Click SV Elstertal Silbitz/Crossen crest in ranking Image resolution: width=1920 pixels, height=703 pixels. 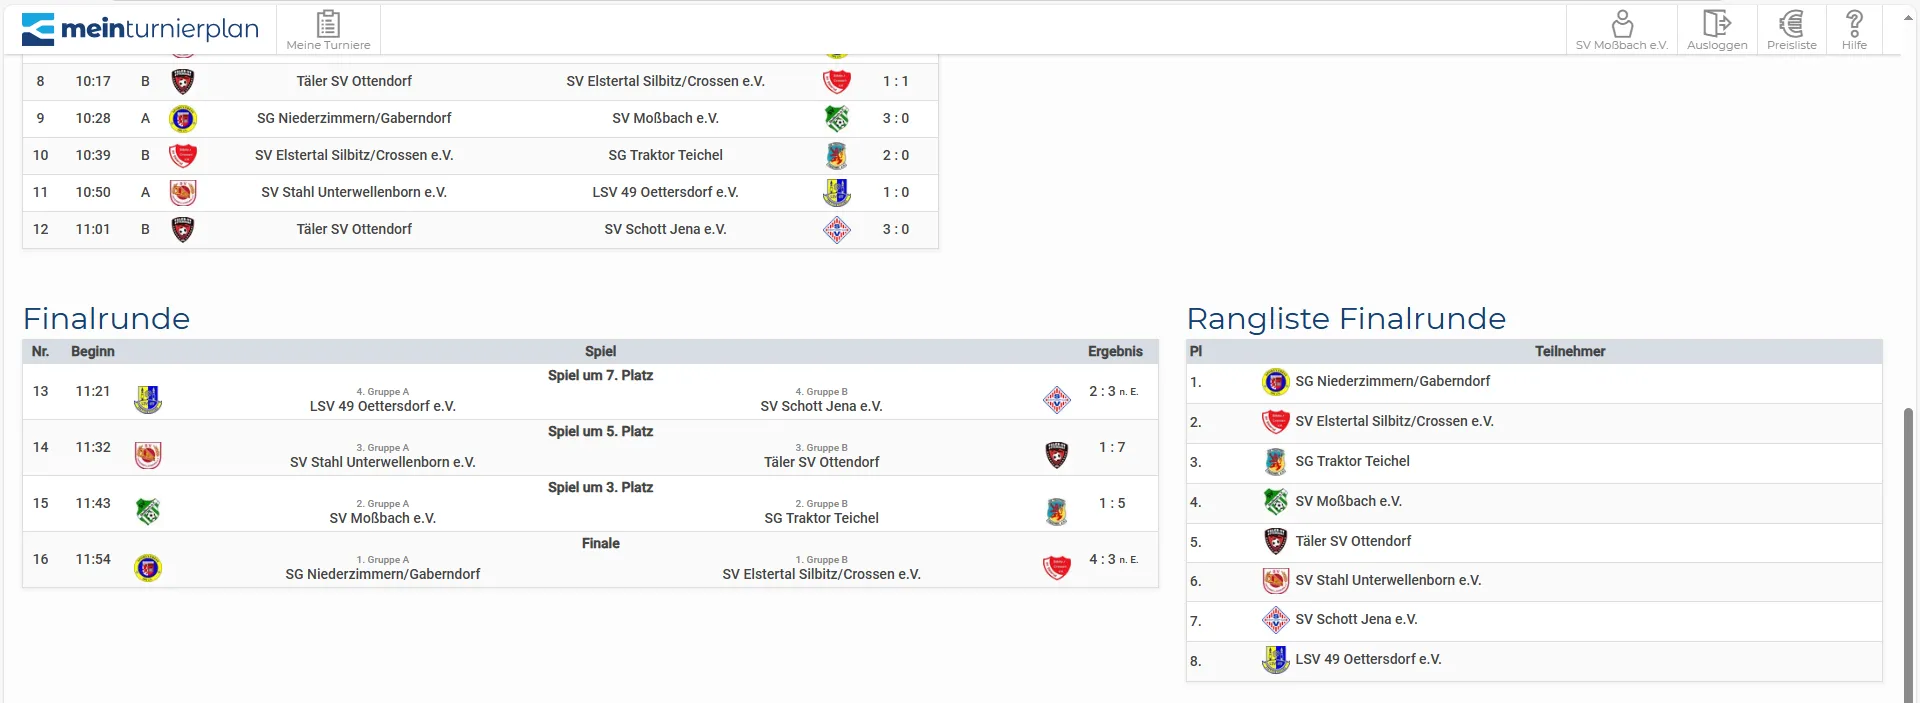tap(1275, 422)
